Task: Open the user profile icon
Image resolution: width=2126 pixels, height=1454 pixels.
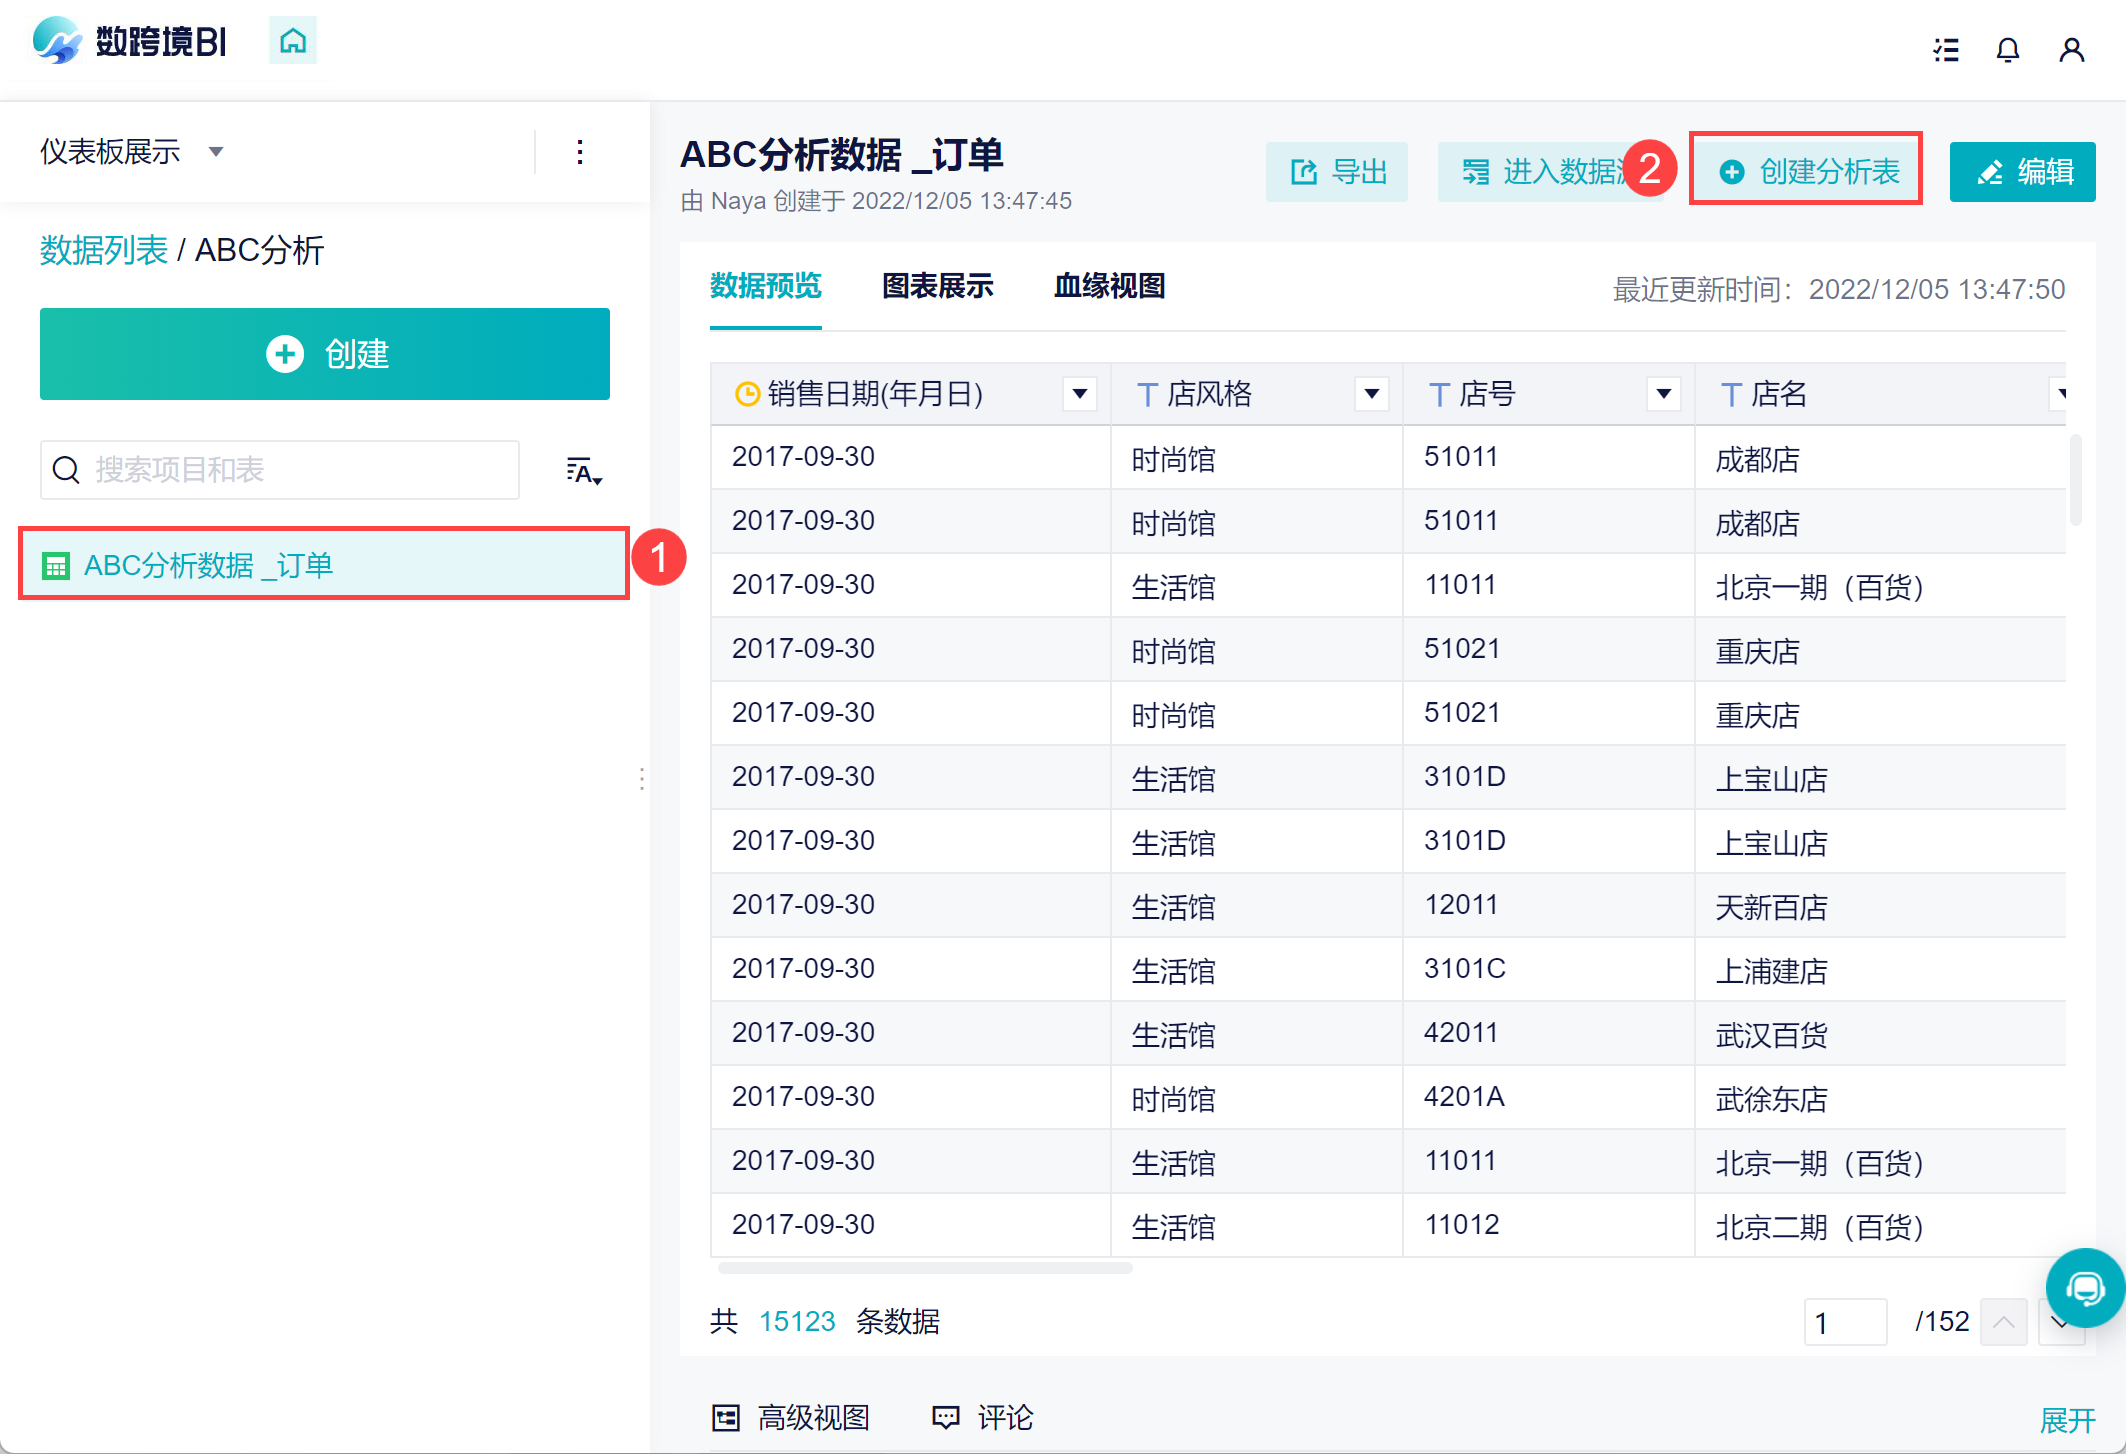Action: [2071, 50]
